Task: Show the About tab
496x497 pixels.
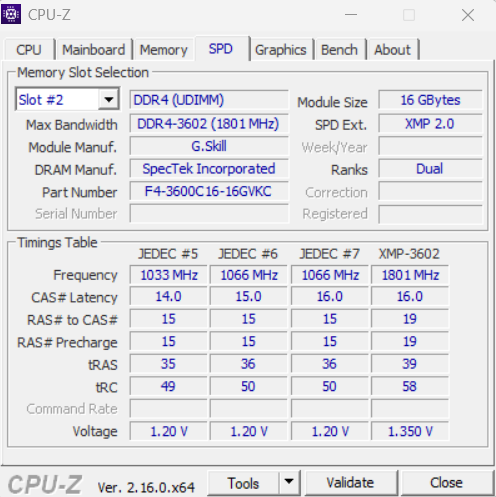Action: point(392,50)
